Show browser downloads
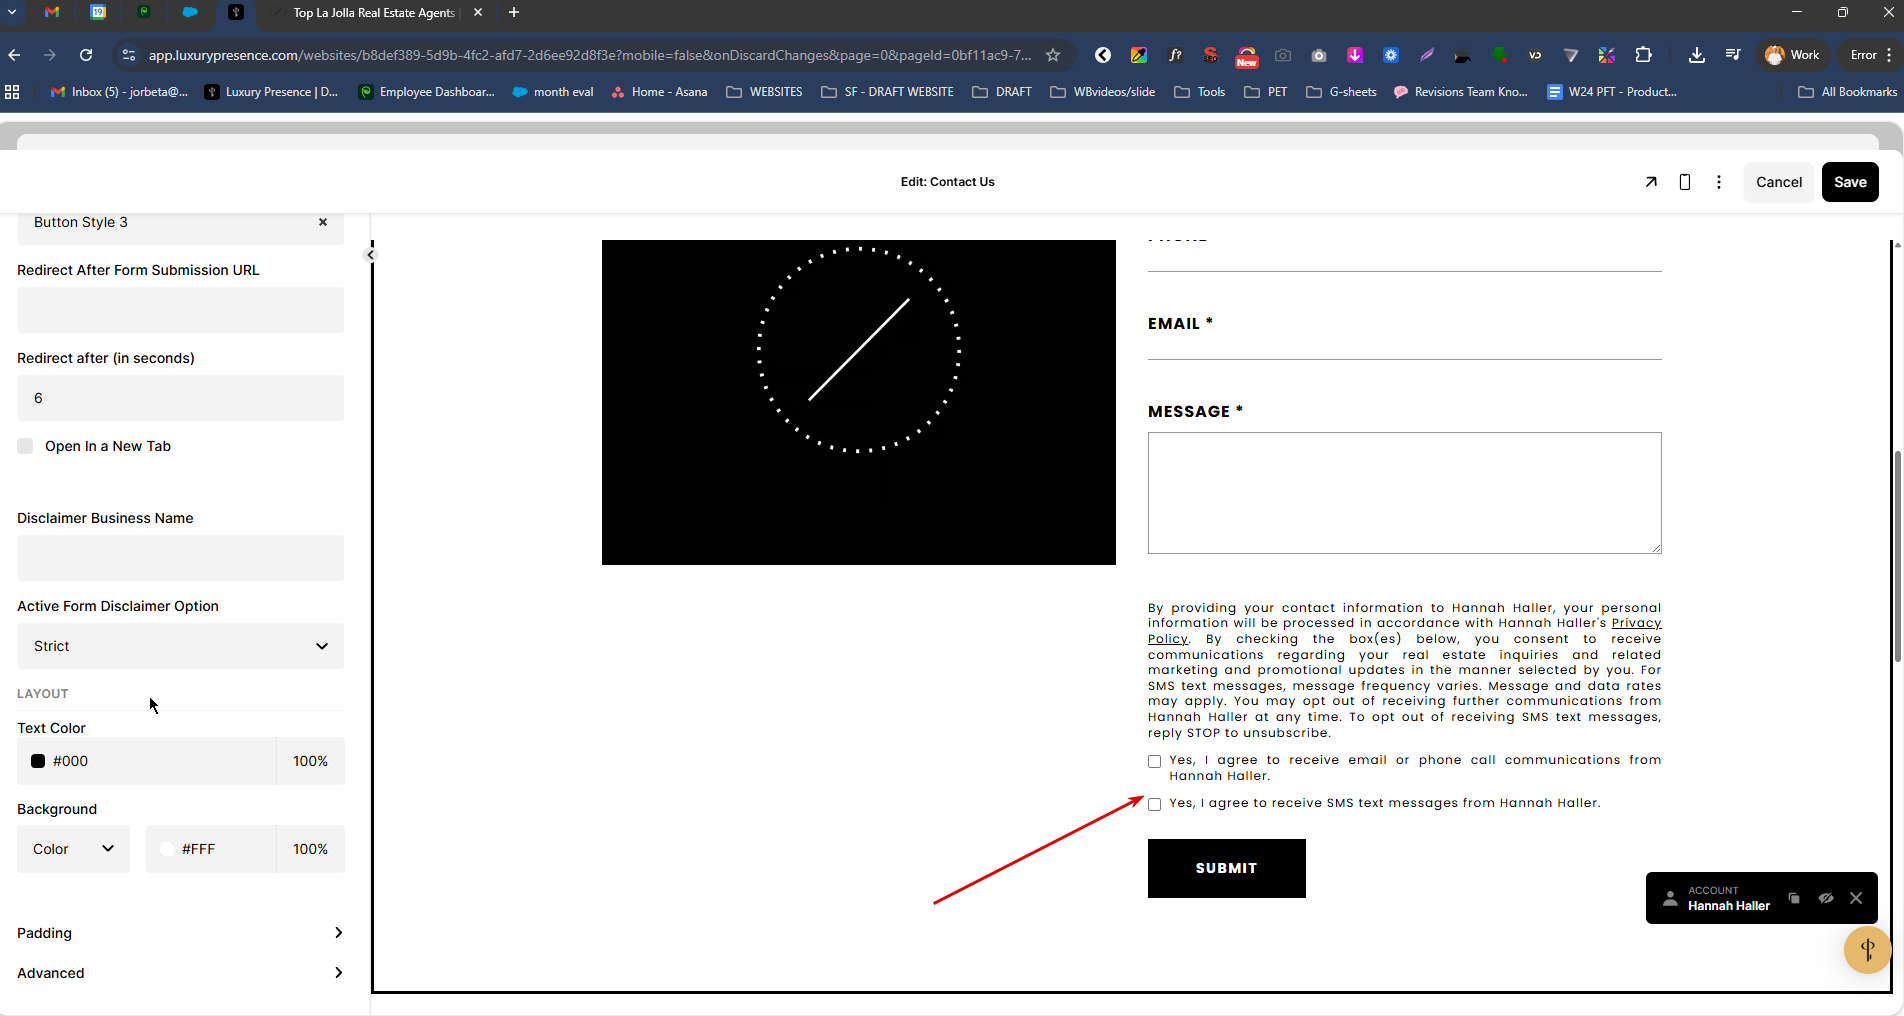Viewport: 1904px width, 1016px height. coord(1697,55)
